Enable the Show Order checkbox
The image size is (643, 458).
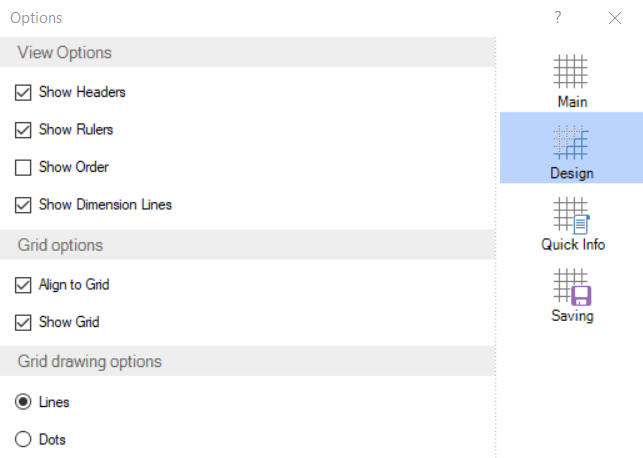click(x=24, y=167)
